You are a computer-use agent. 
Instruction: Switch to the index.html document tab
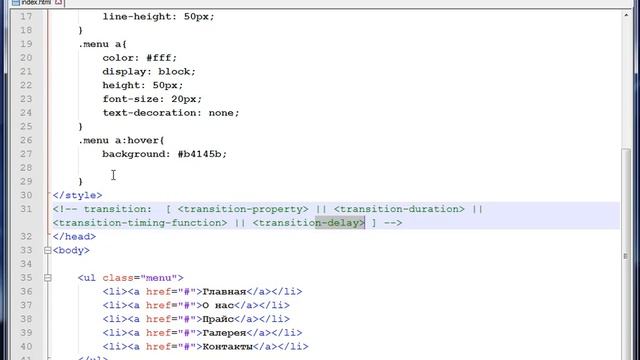pos(37,2)
